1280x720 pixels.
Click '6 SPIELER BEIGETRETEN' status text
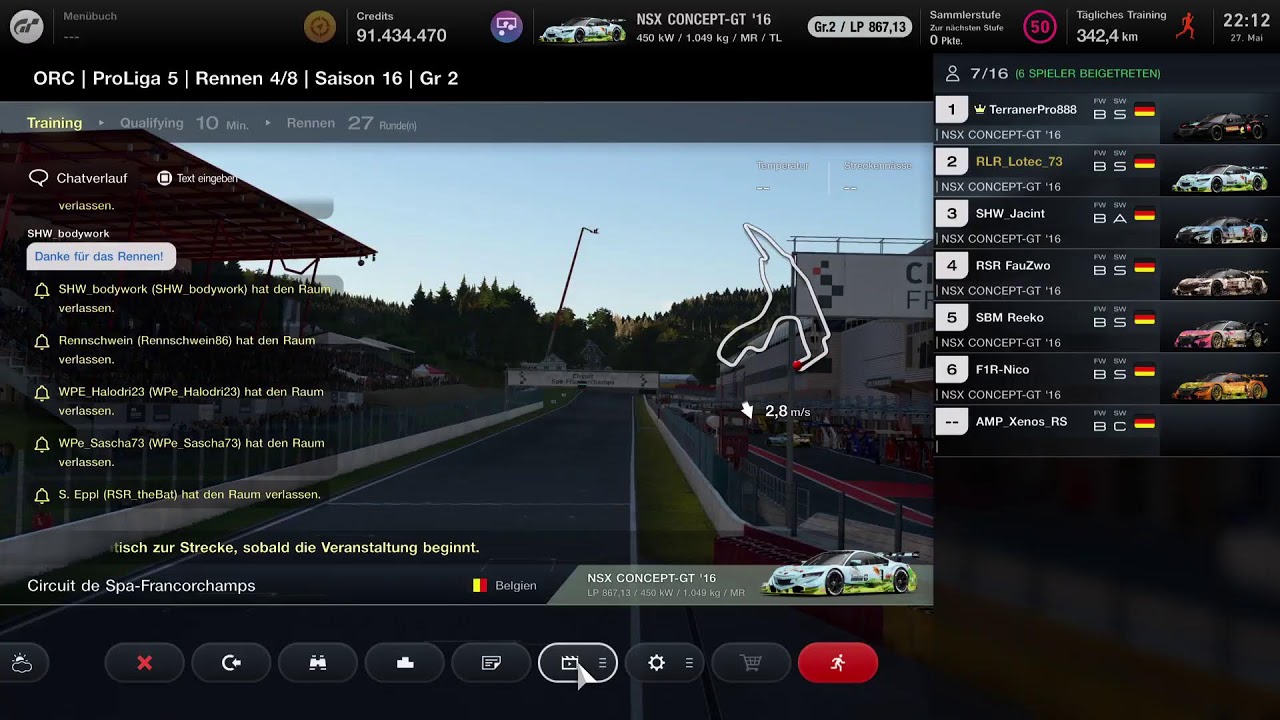coord(1087,74)
